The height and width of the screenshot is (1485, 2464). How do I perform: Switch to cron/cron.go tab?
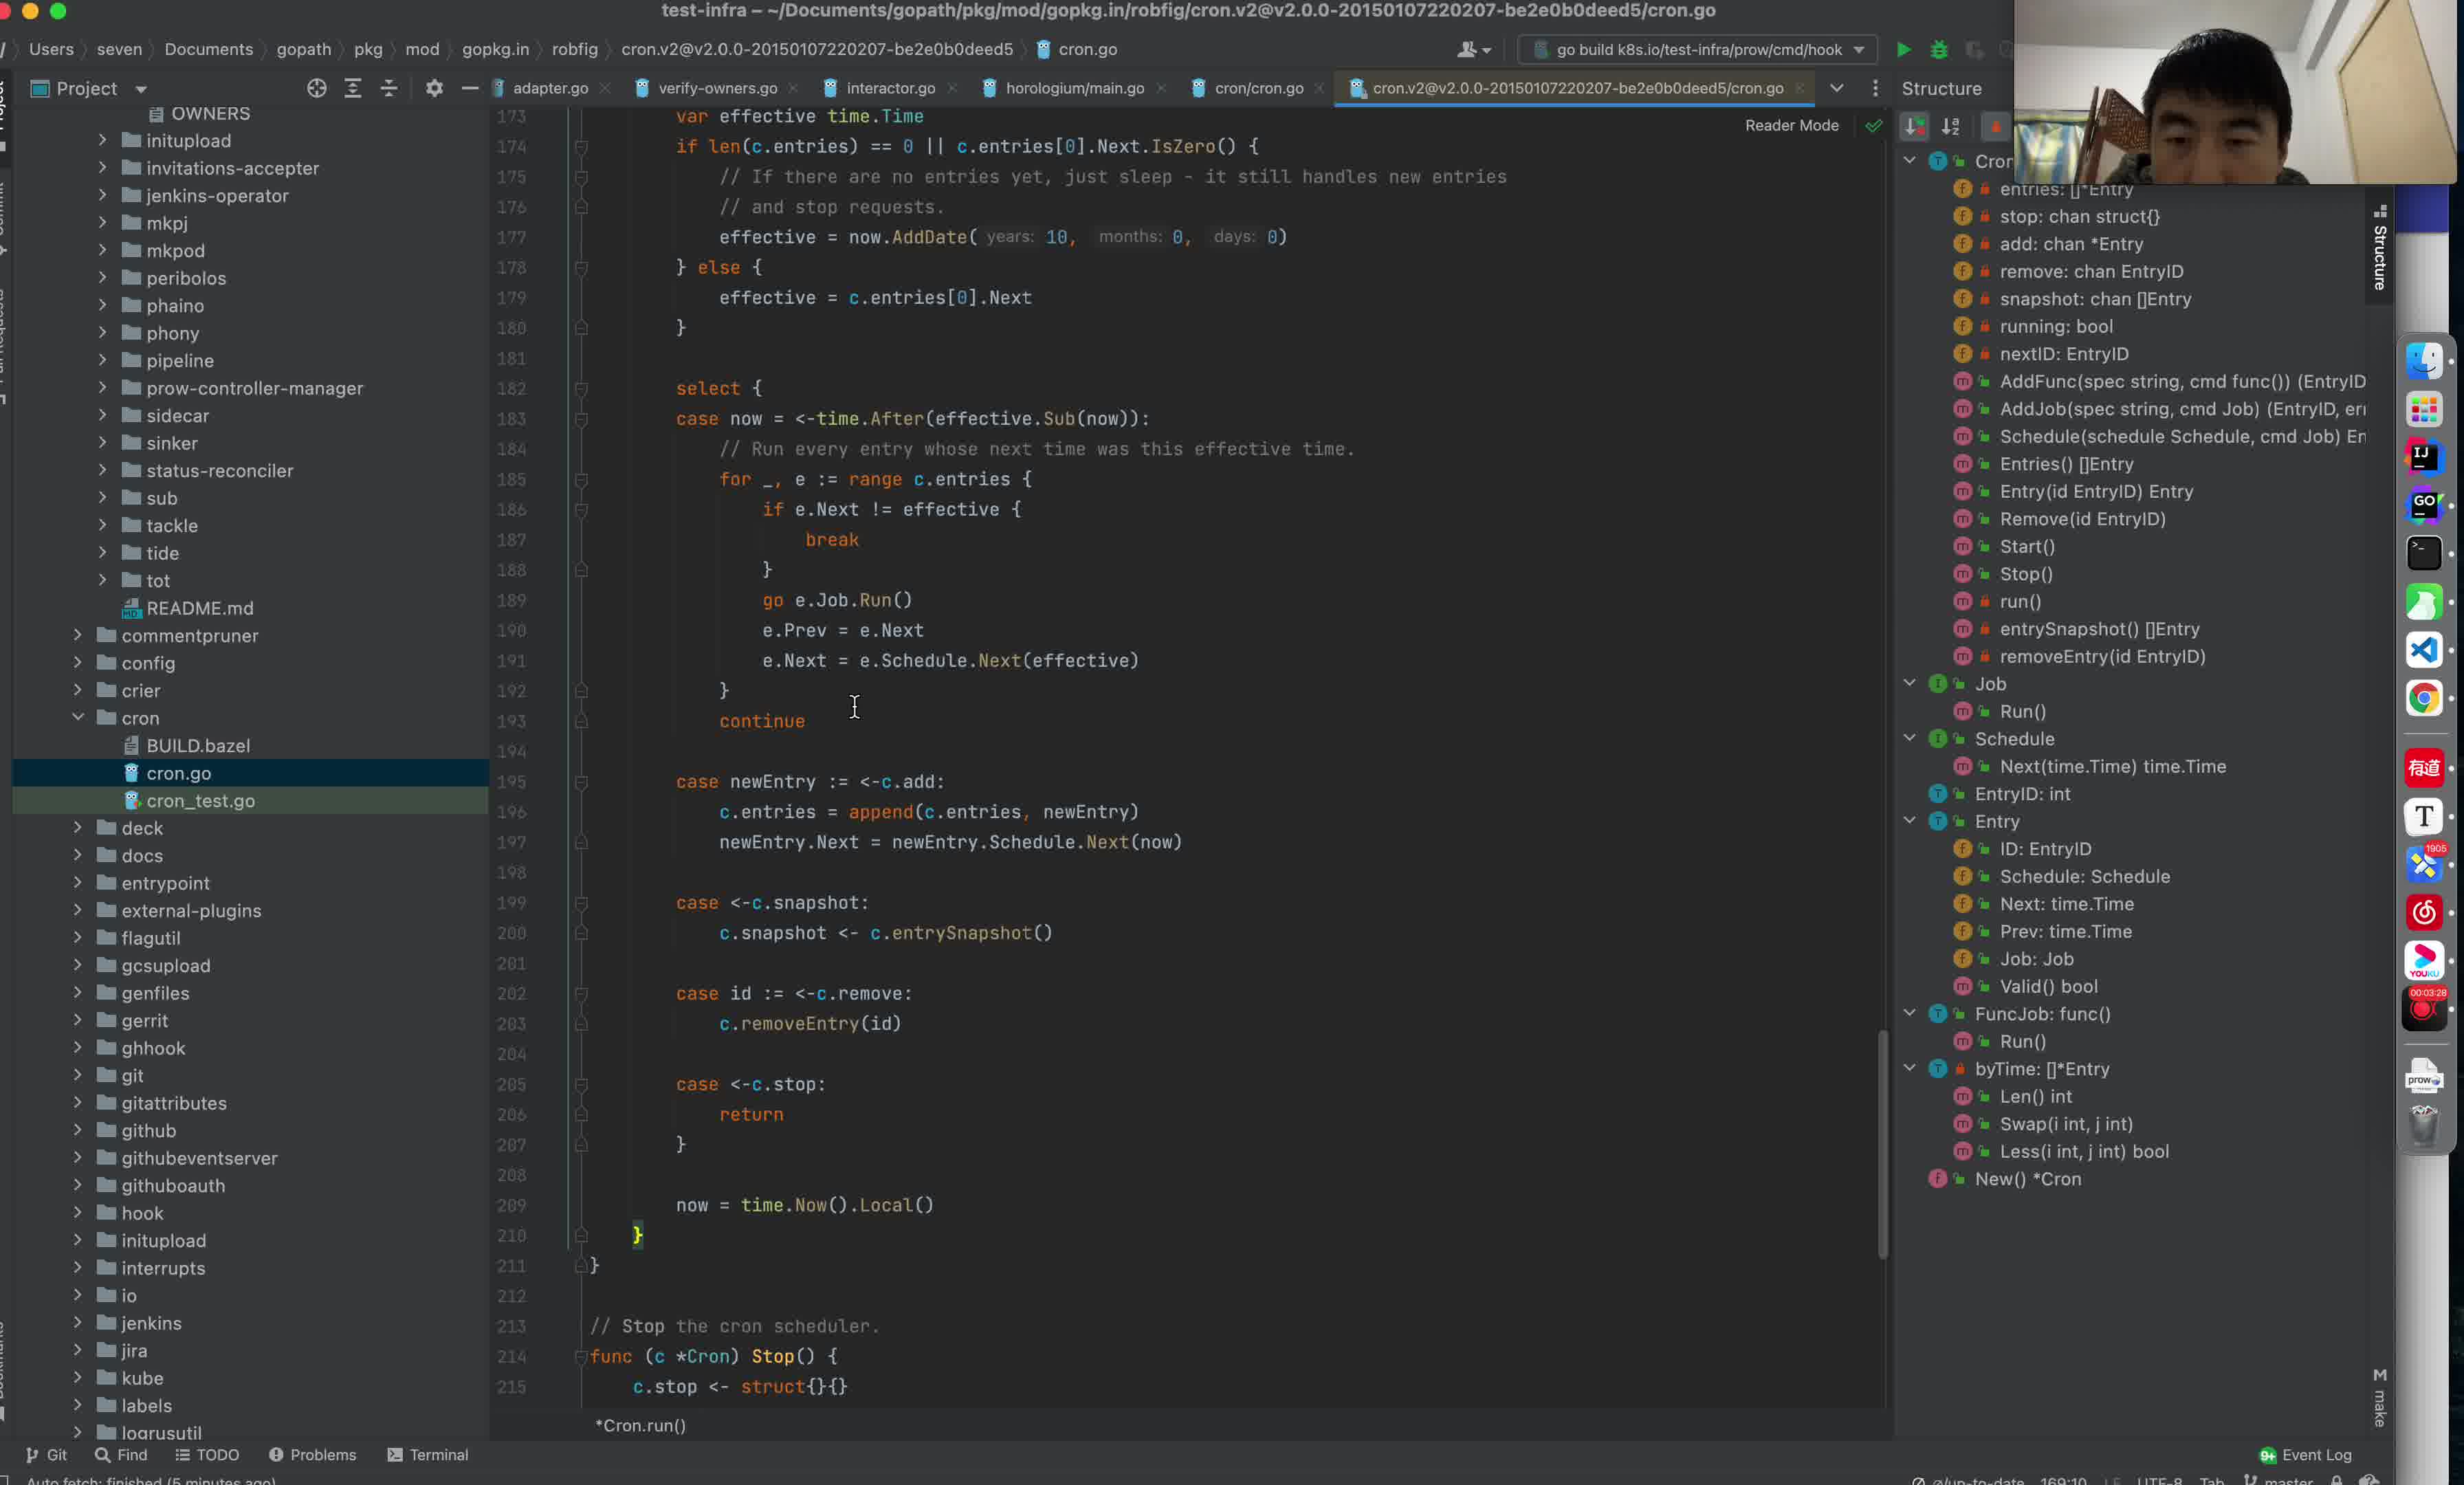pyautogui.click(x=1258, y=88)
